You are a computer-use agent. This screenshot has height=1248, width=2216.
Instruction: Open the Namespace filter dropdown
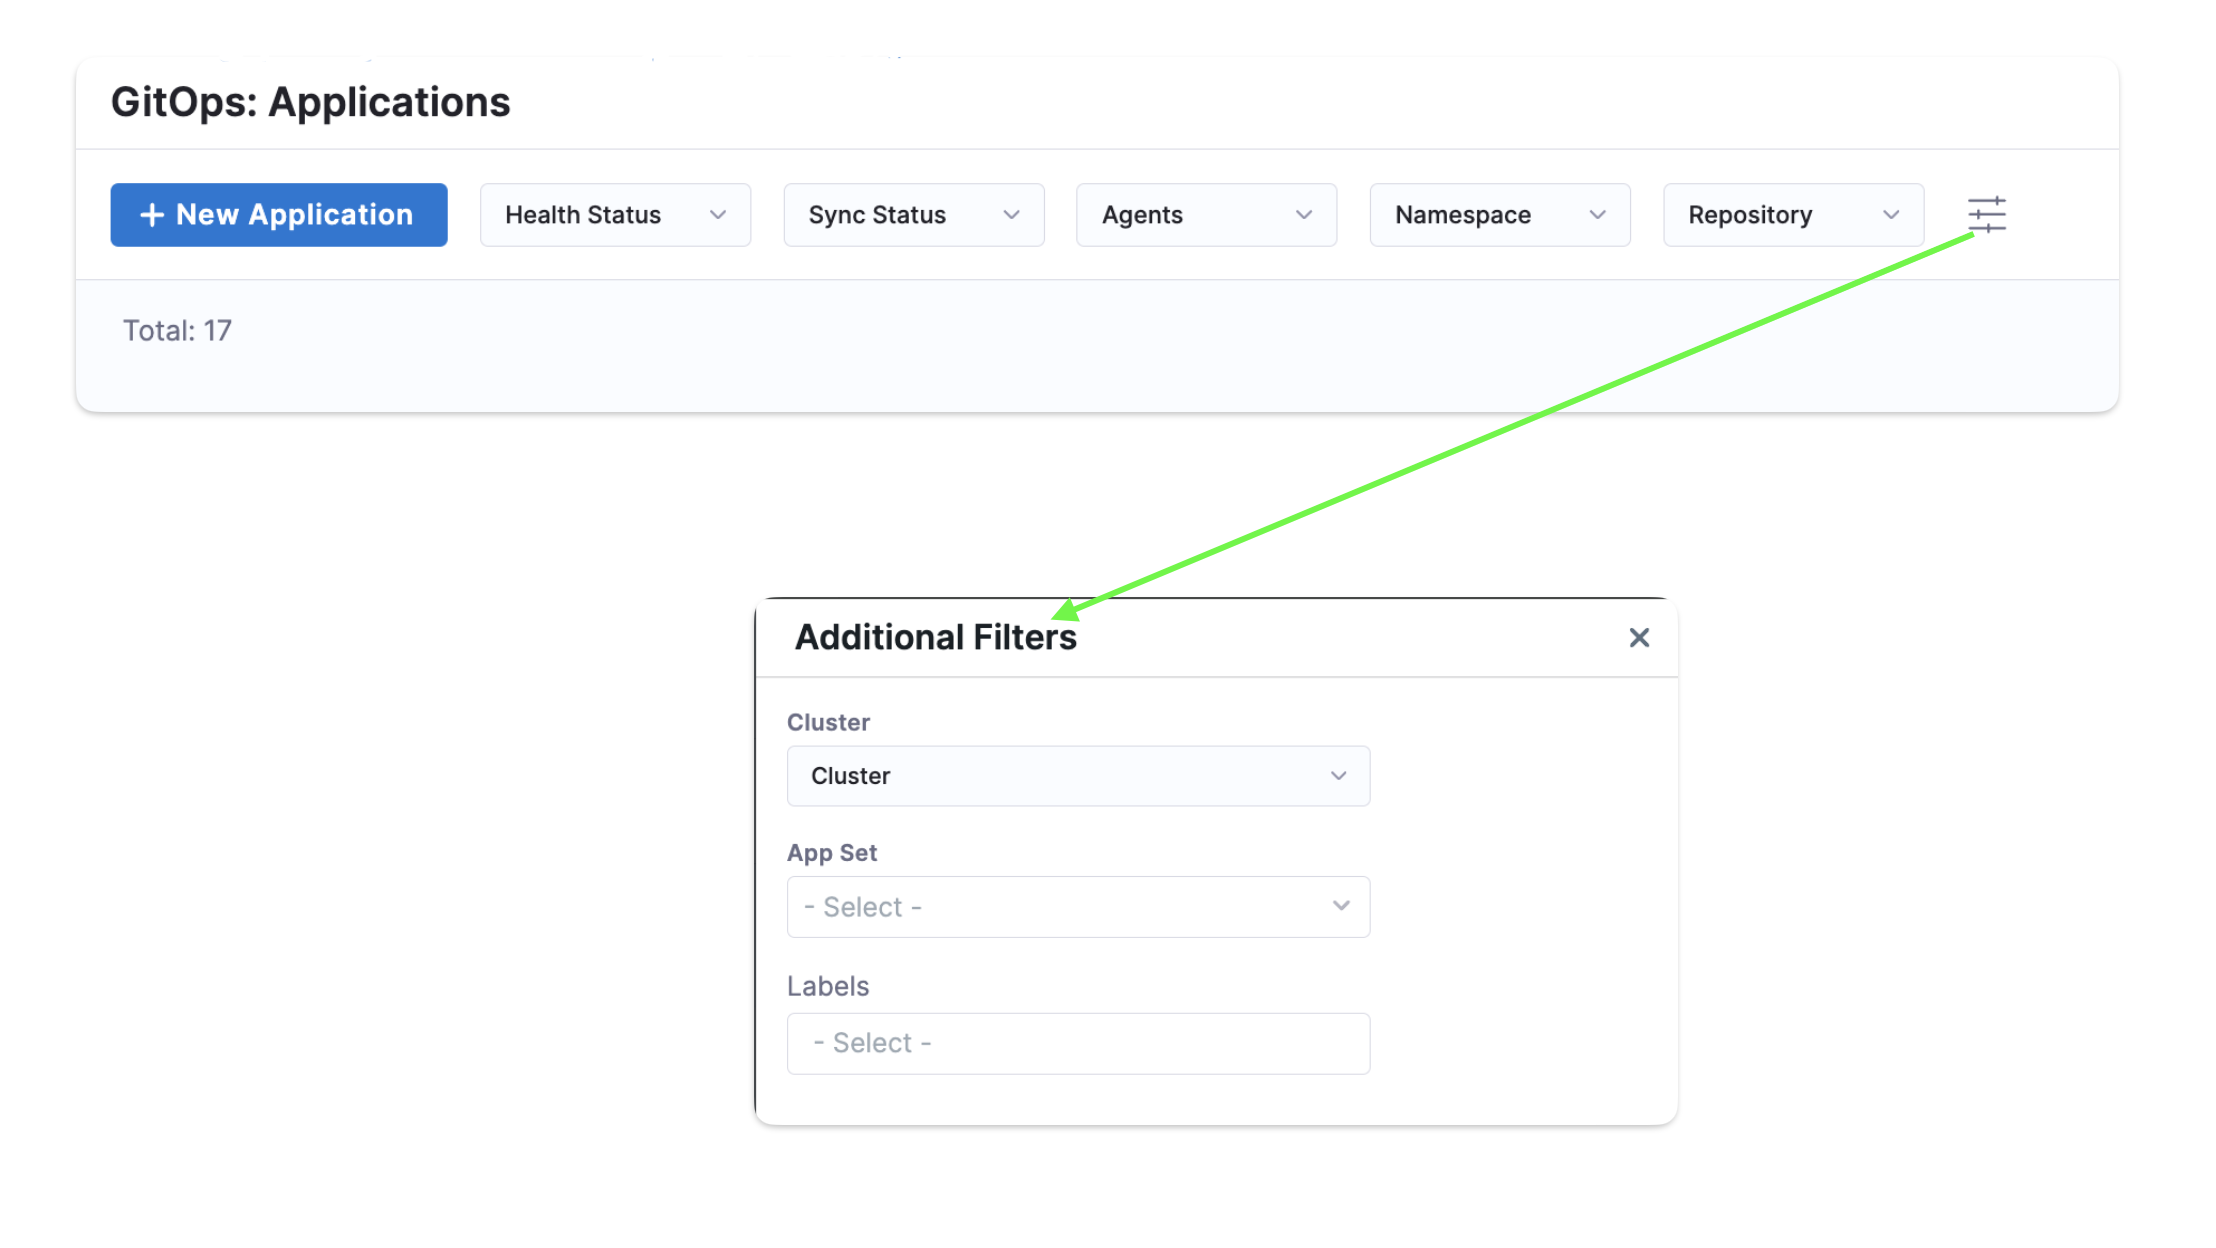[1498, 214]
